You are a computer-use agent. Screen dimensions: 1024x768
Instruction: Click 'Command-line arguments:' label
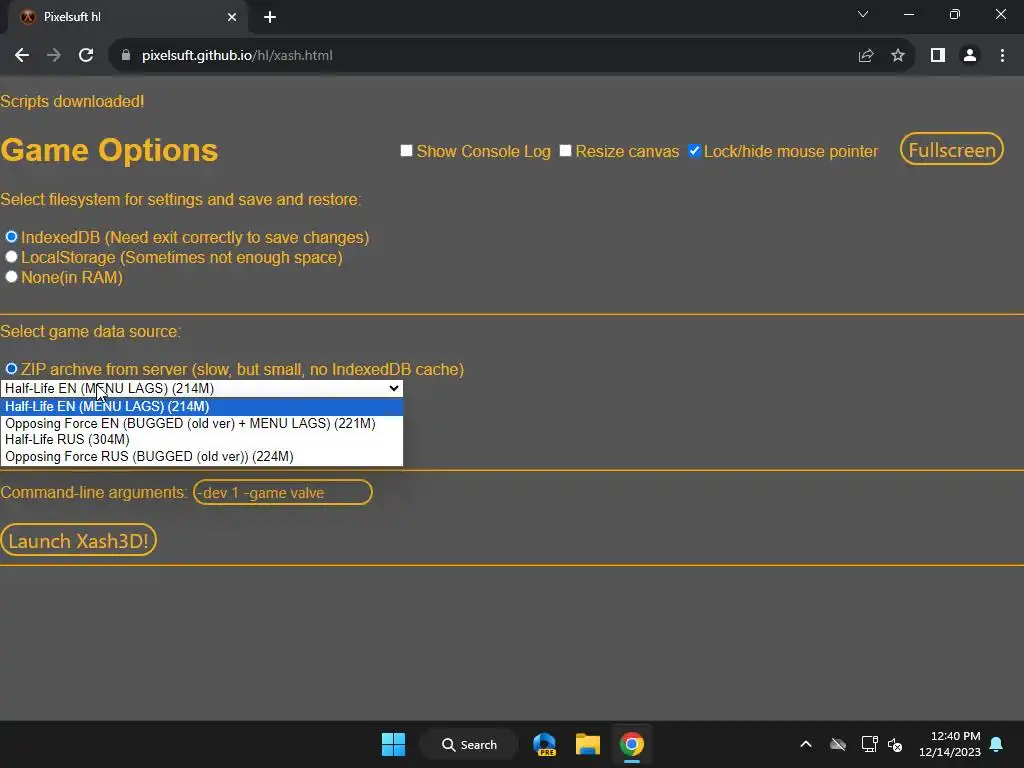click(95, 492)
